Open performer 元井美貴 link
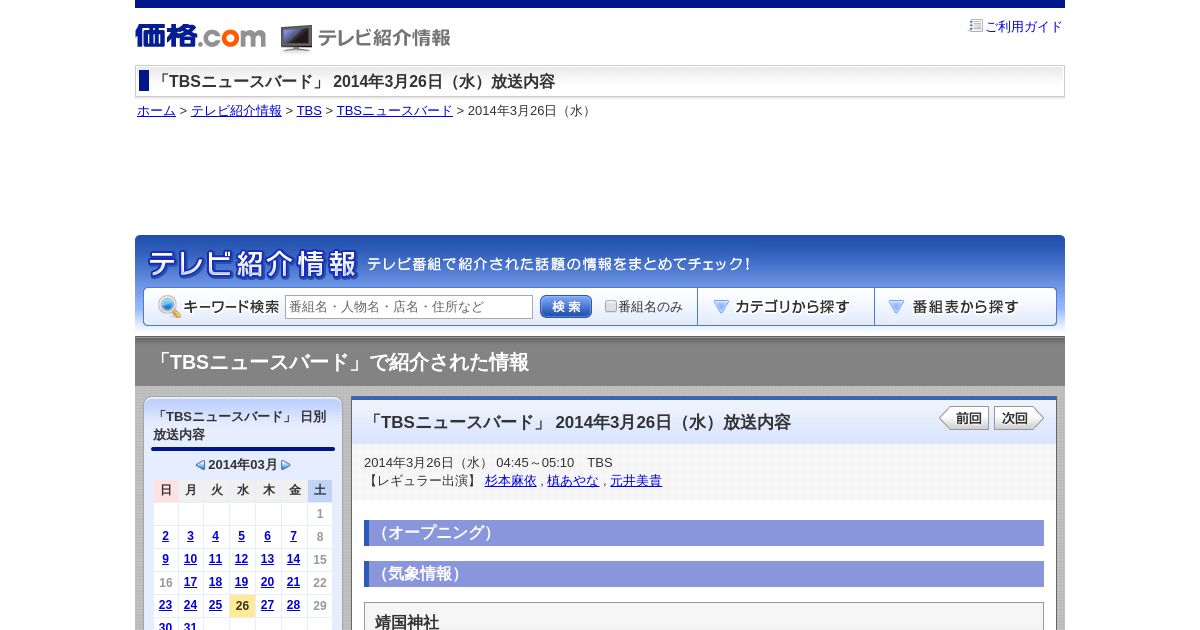The width and height of the screenshot is (1200, 630). (636, 481)
